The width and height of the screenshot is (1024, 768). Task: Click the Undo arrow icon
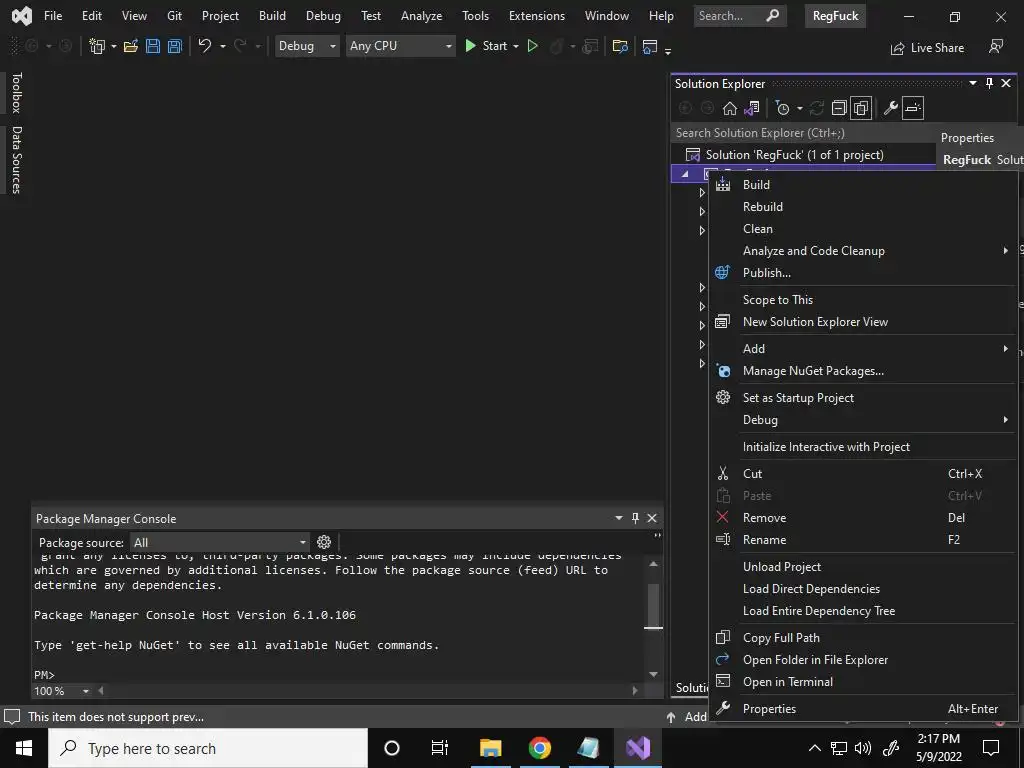point(205,46)
